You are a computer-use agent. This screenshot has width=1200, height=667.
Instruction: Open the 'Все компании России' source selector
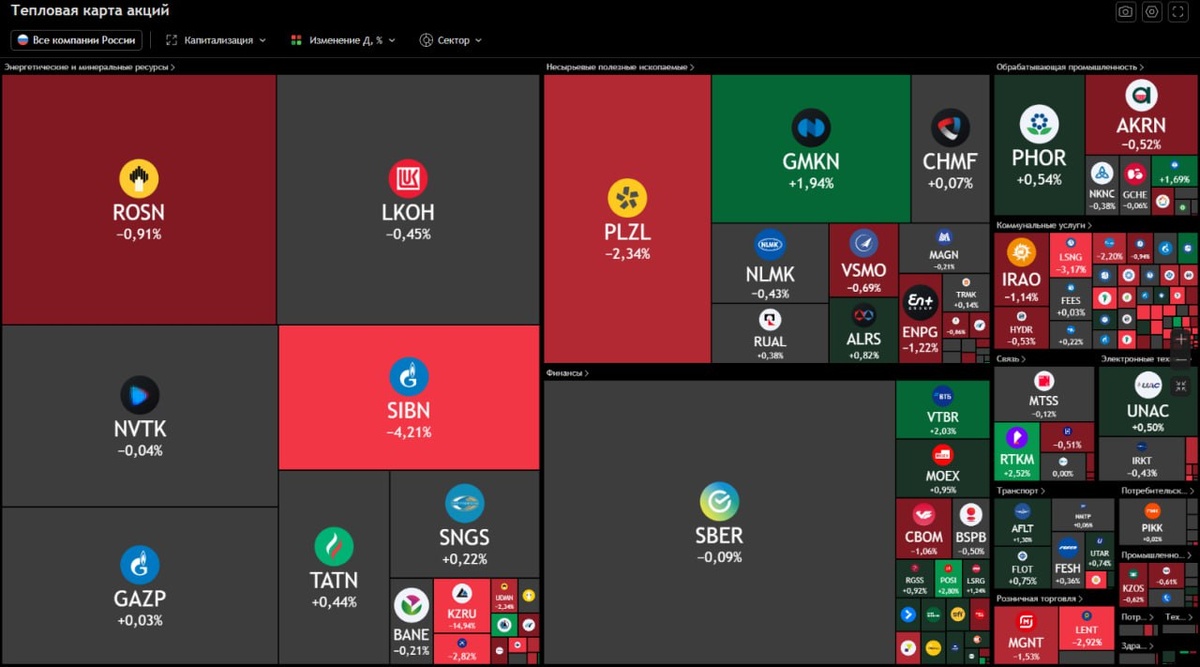pos(77,40)
